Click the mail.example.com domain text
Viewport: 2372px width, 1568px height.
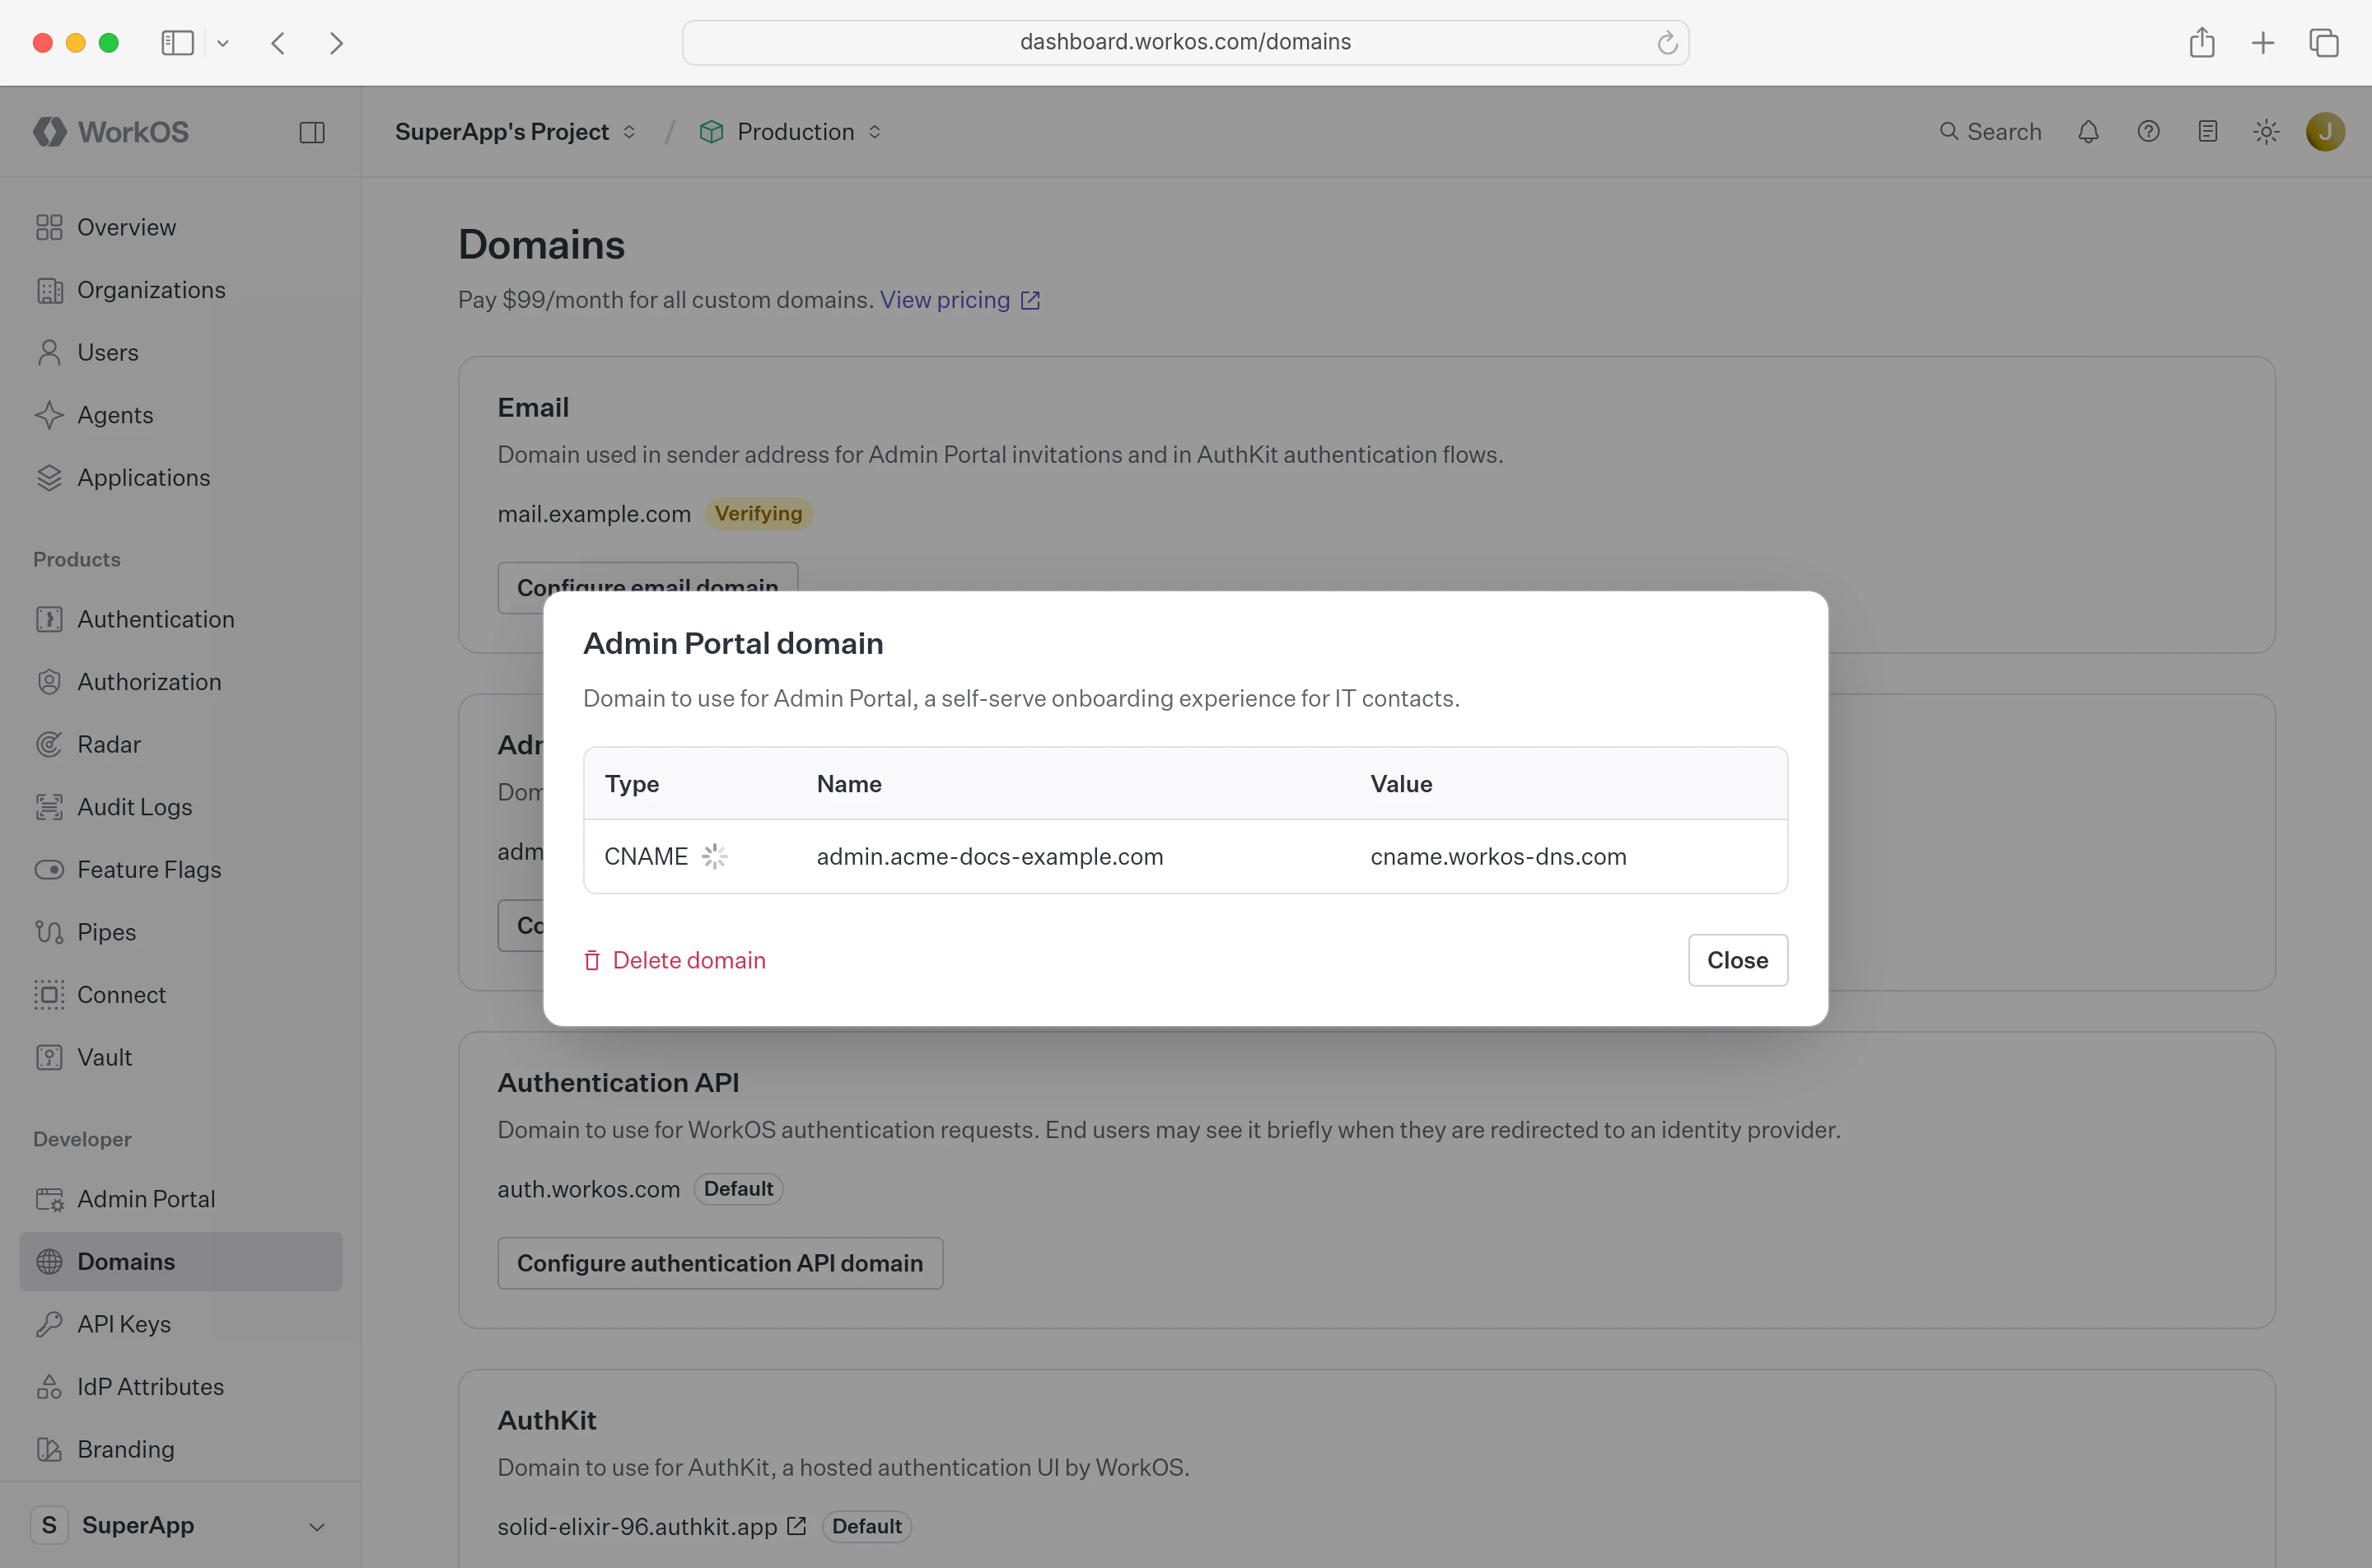tap(594, 513)
